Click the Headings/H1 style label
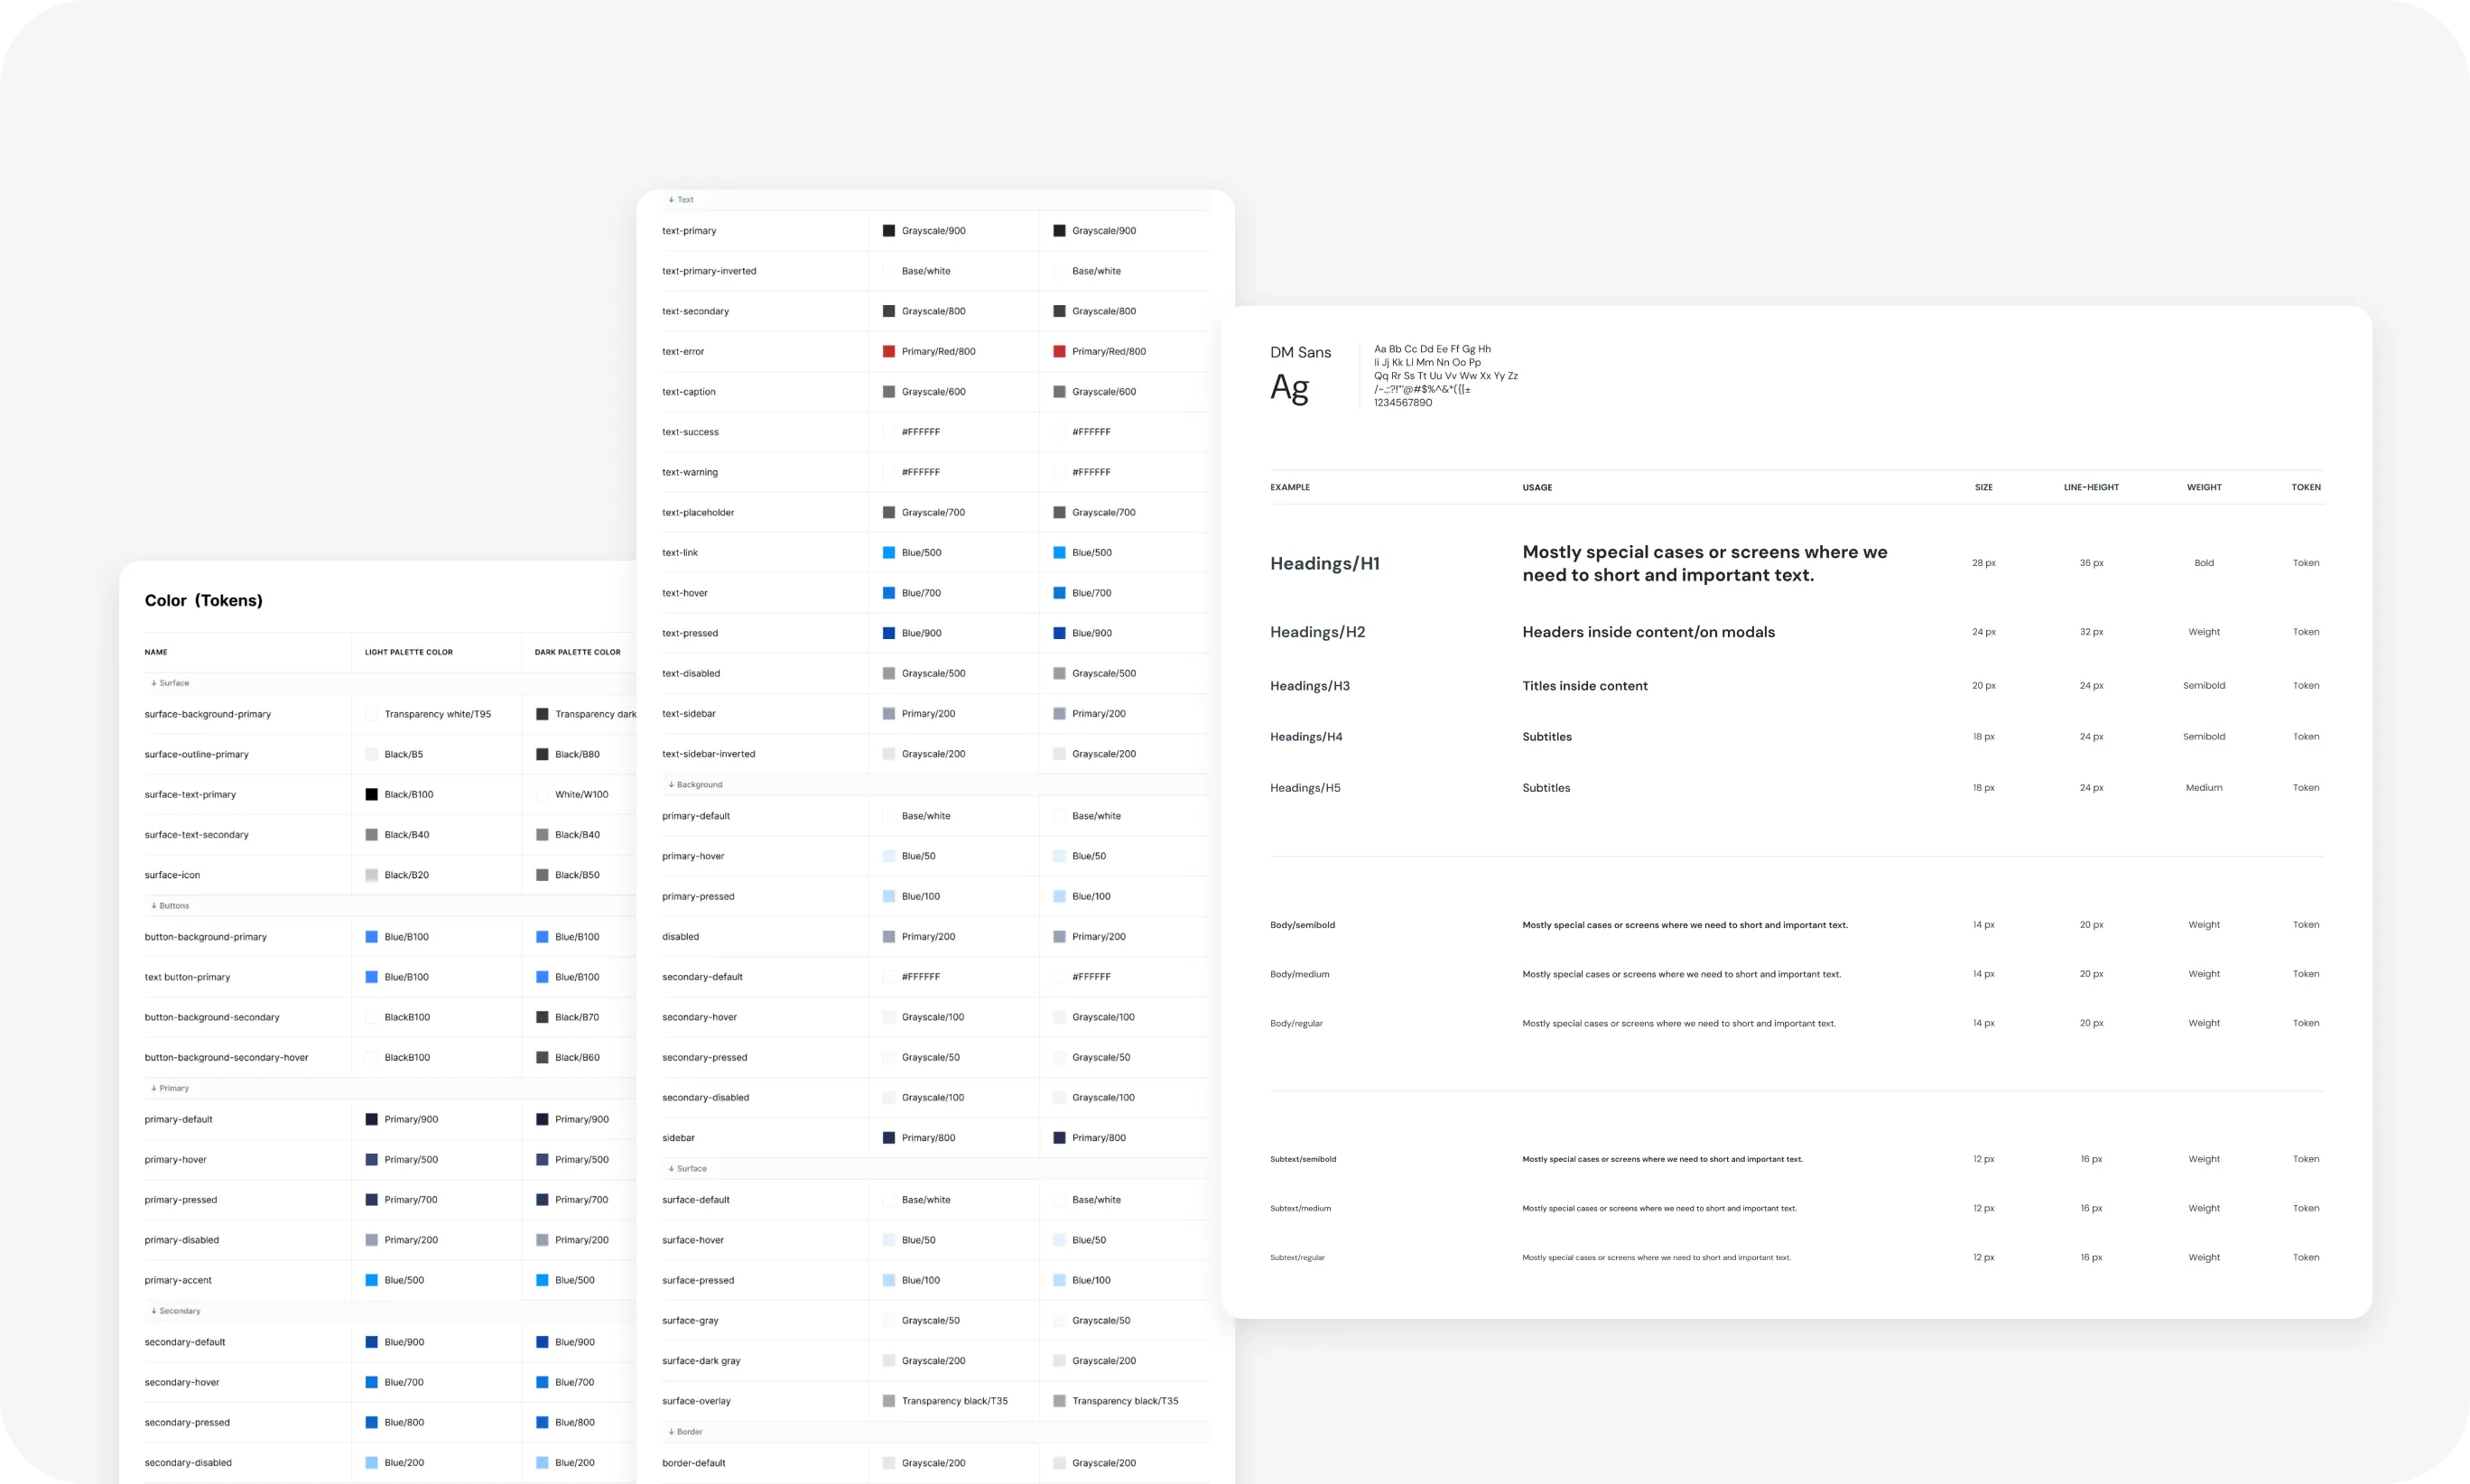This screenshot has height=1484, width=2470. tap(1325, 562)
